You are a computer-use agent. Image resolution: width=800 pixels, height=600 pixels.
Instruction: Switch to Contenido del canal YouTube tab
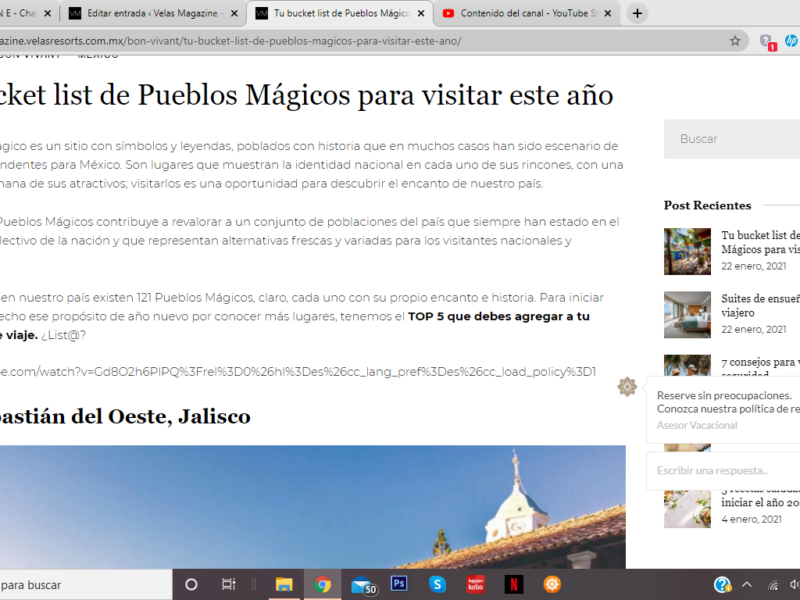click(527, 13)
